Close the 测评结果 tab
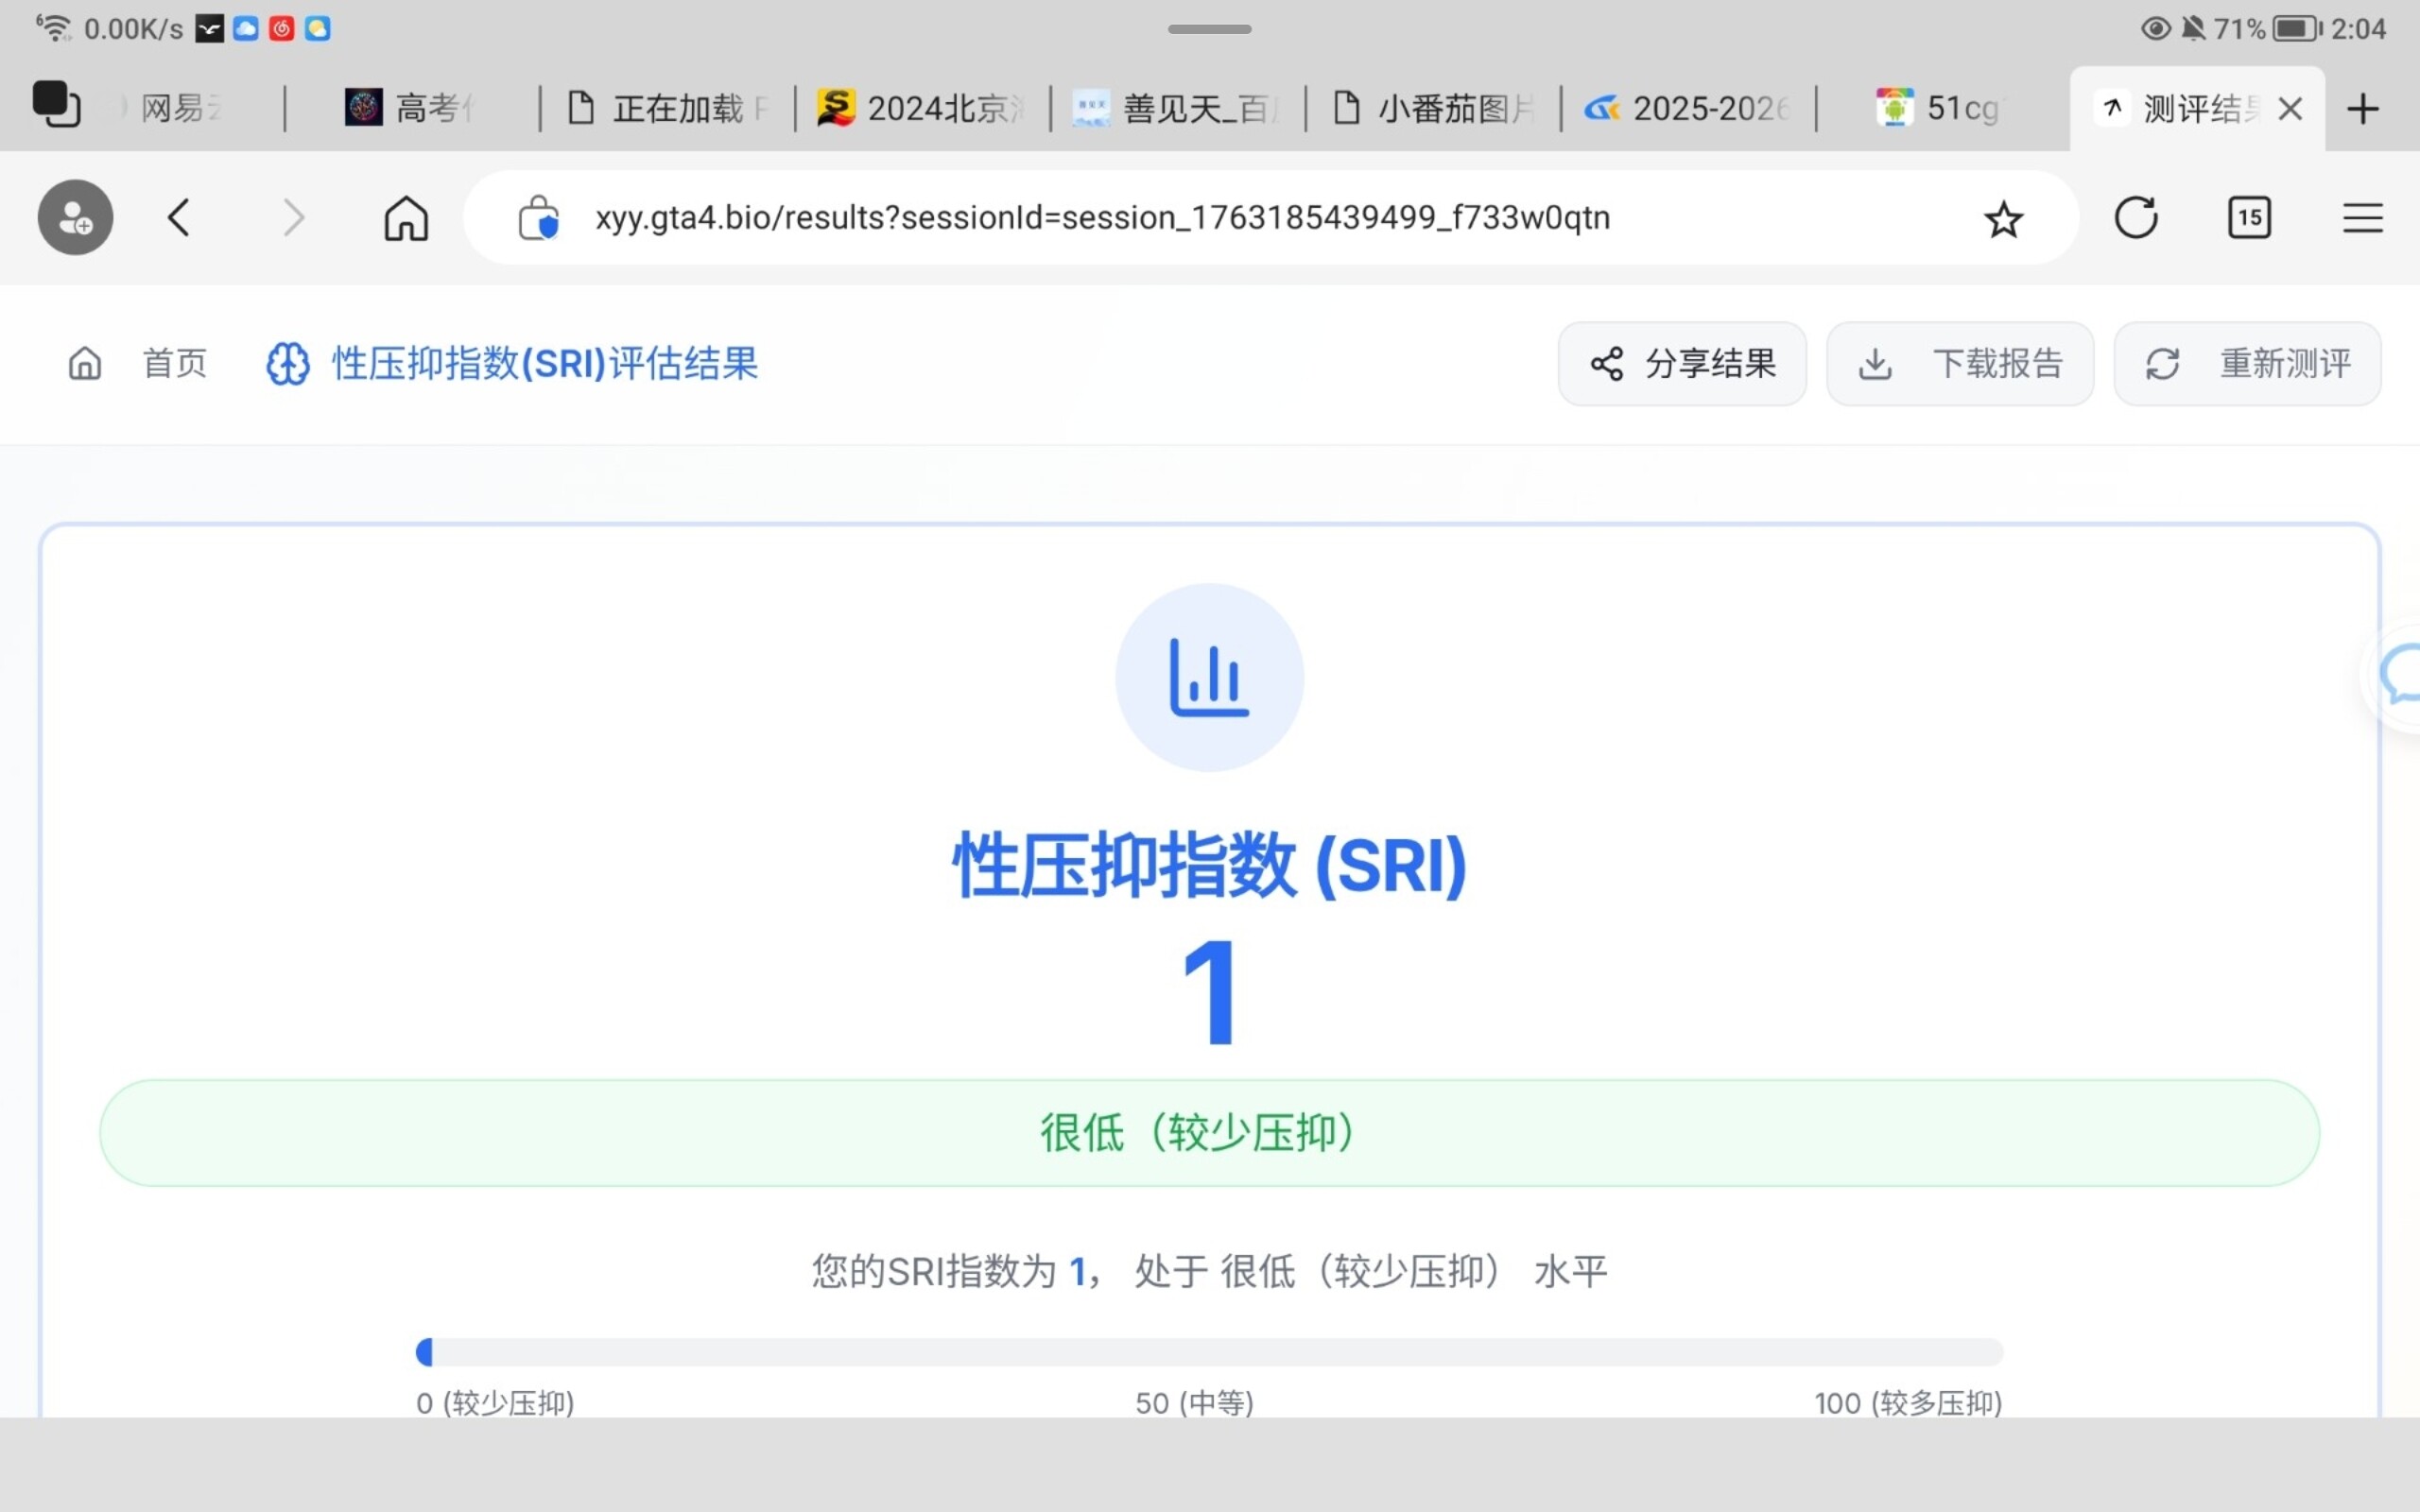Screen dimensions: 2420x1512 coord(2290,108)
